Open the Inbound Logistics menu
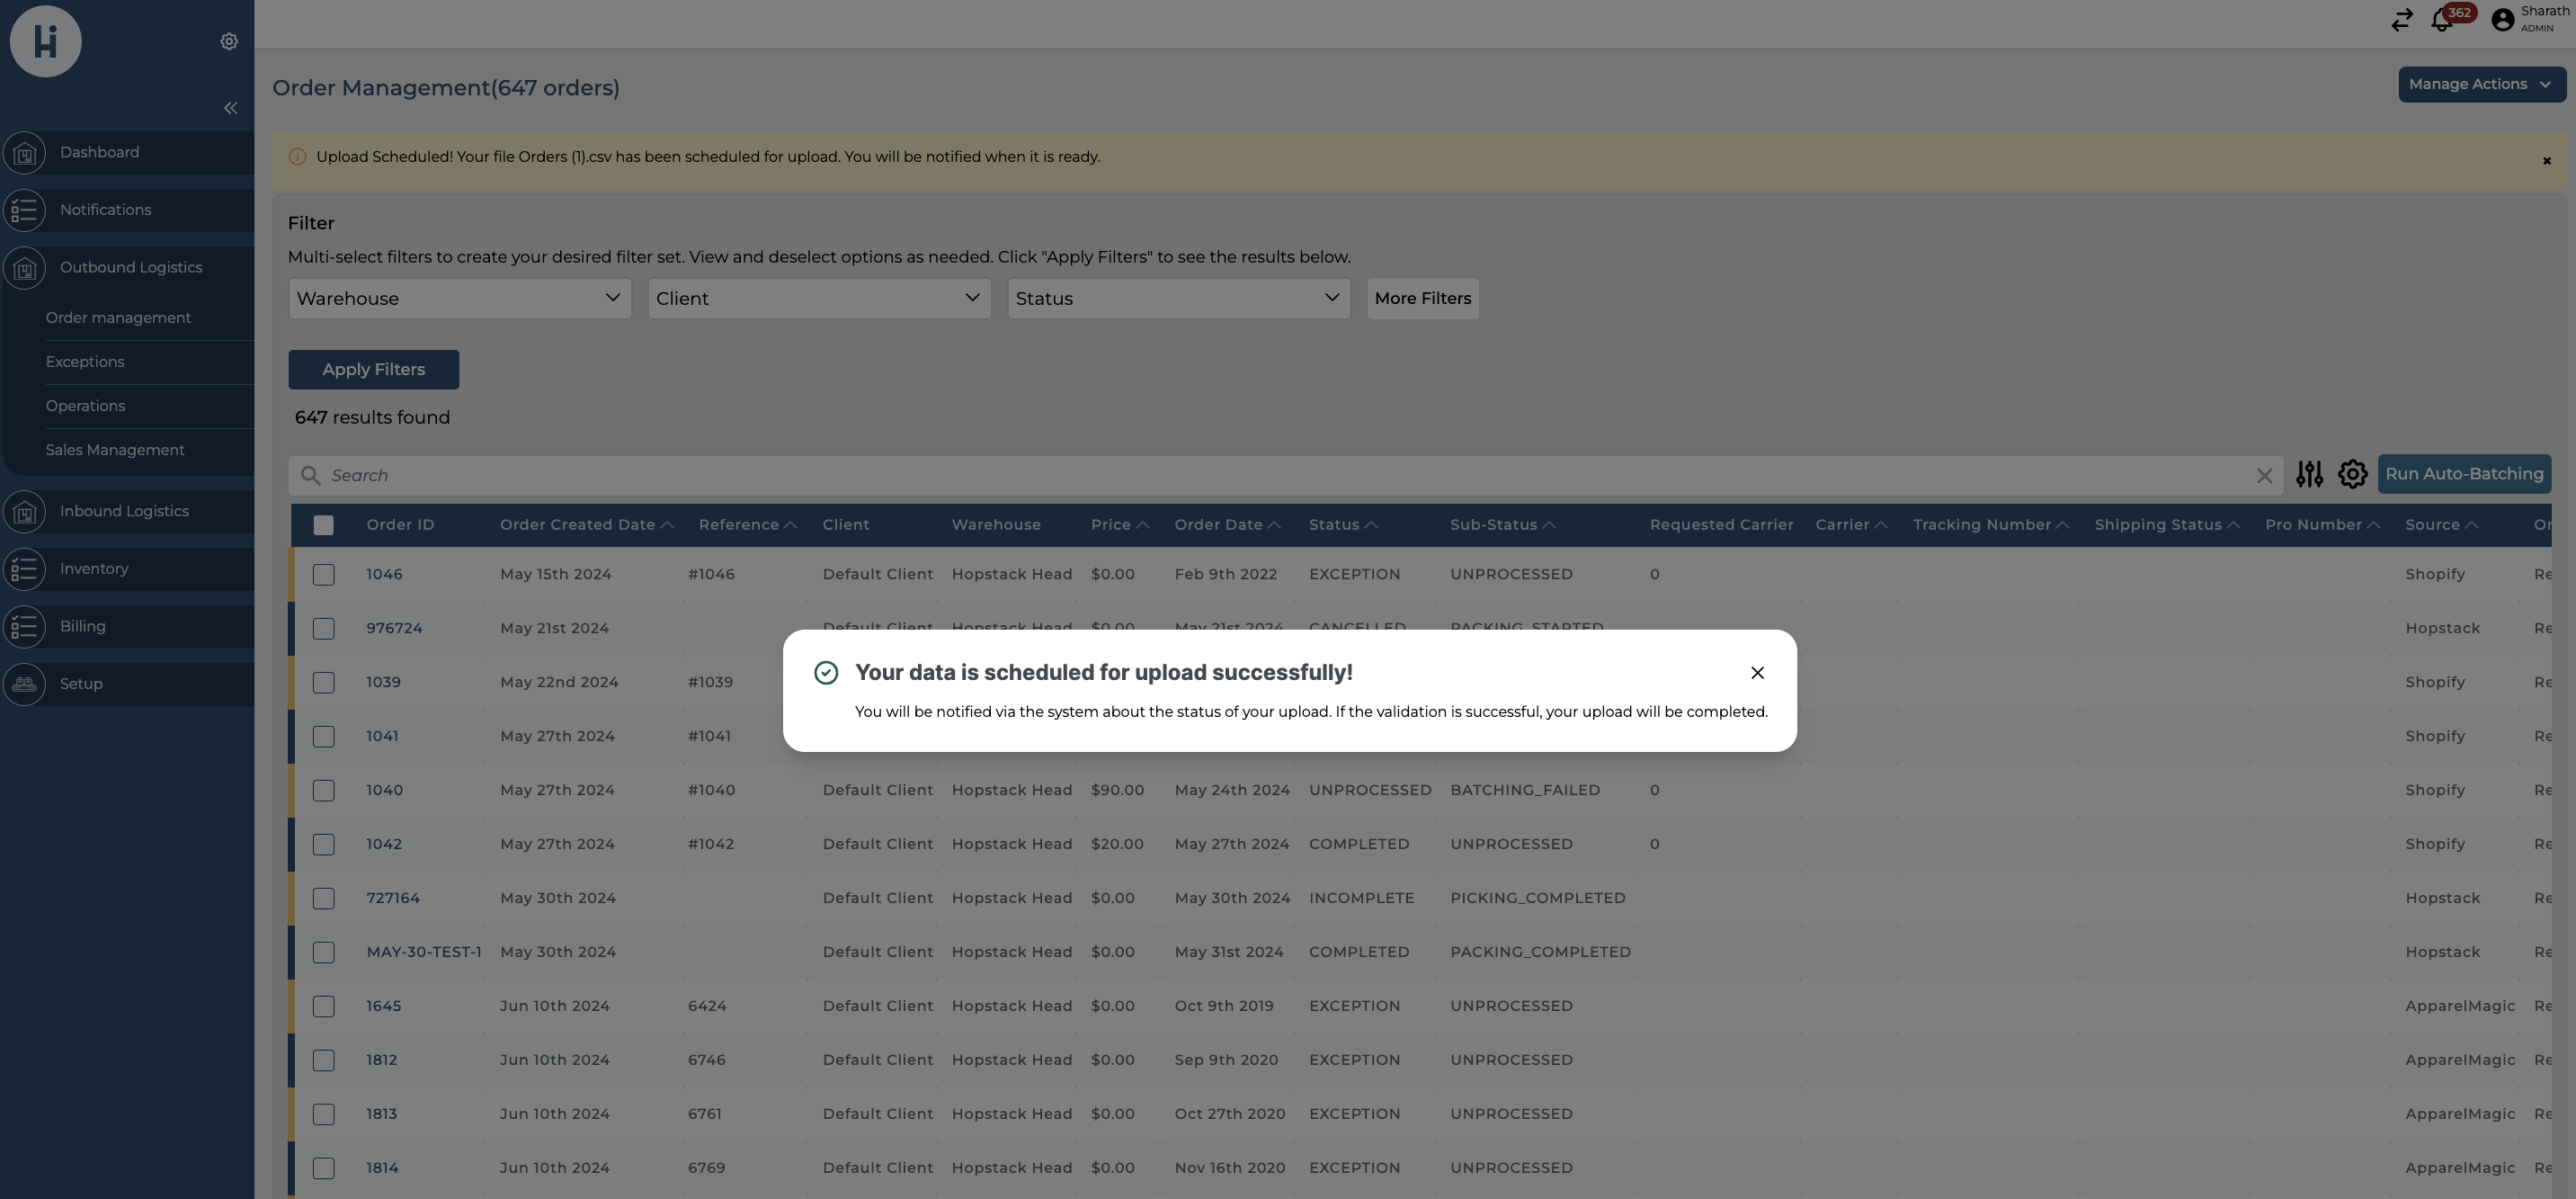 click(124, 511)
